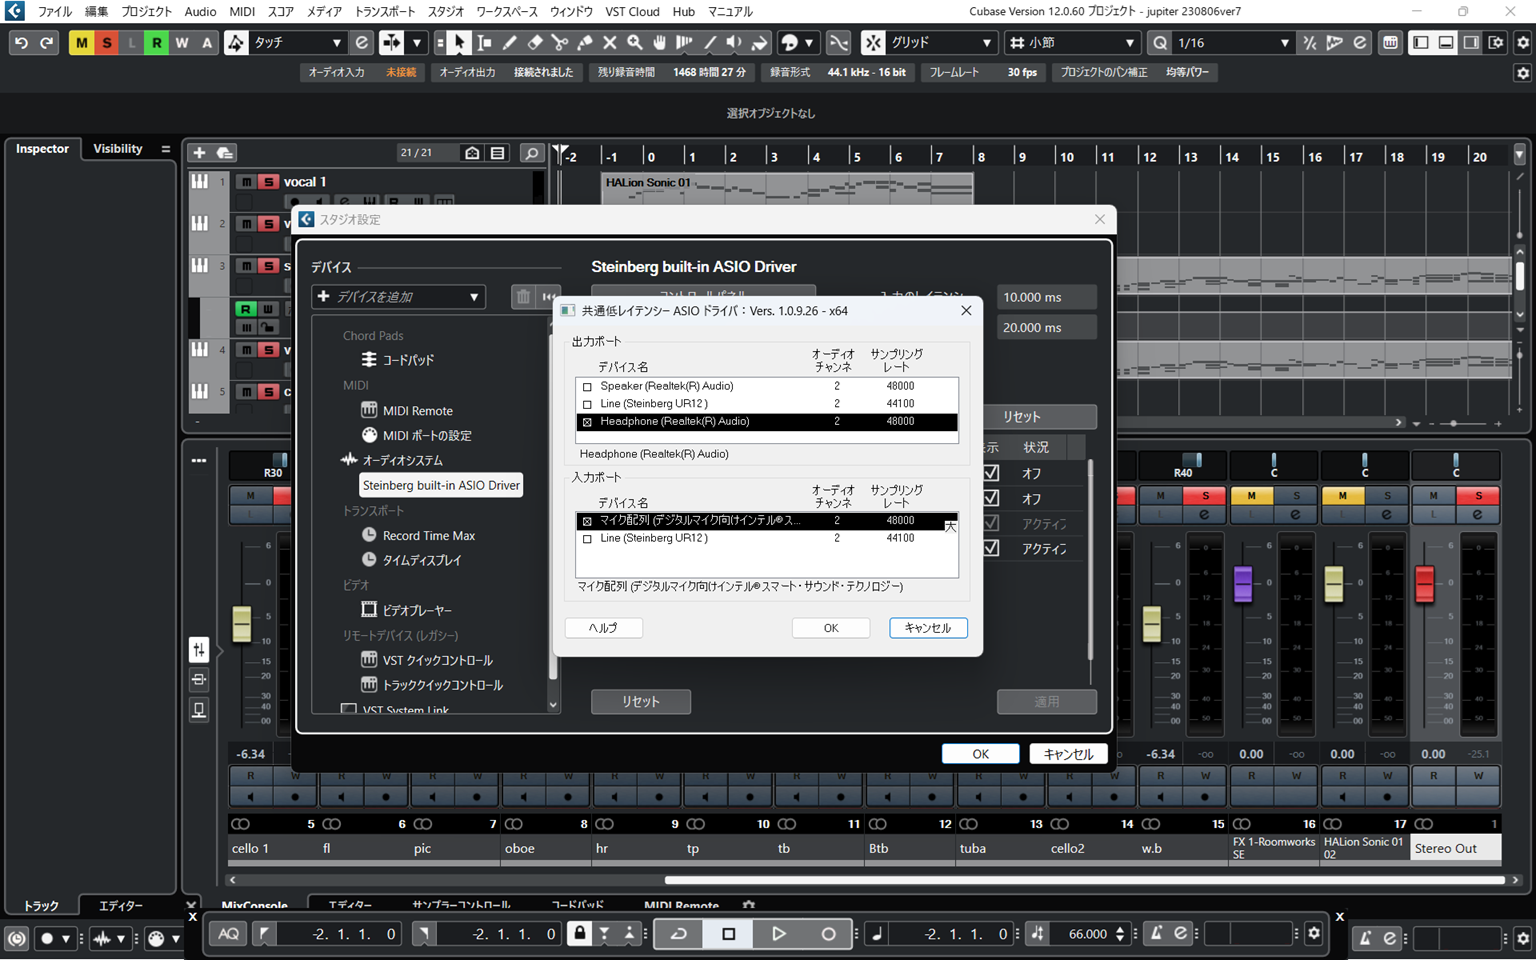This screenshot has width=1536, height=960.
Task: Open toolbar setup gear at top right
Action: (1523, 43)
